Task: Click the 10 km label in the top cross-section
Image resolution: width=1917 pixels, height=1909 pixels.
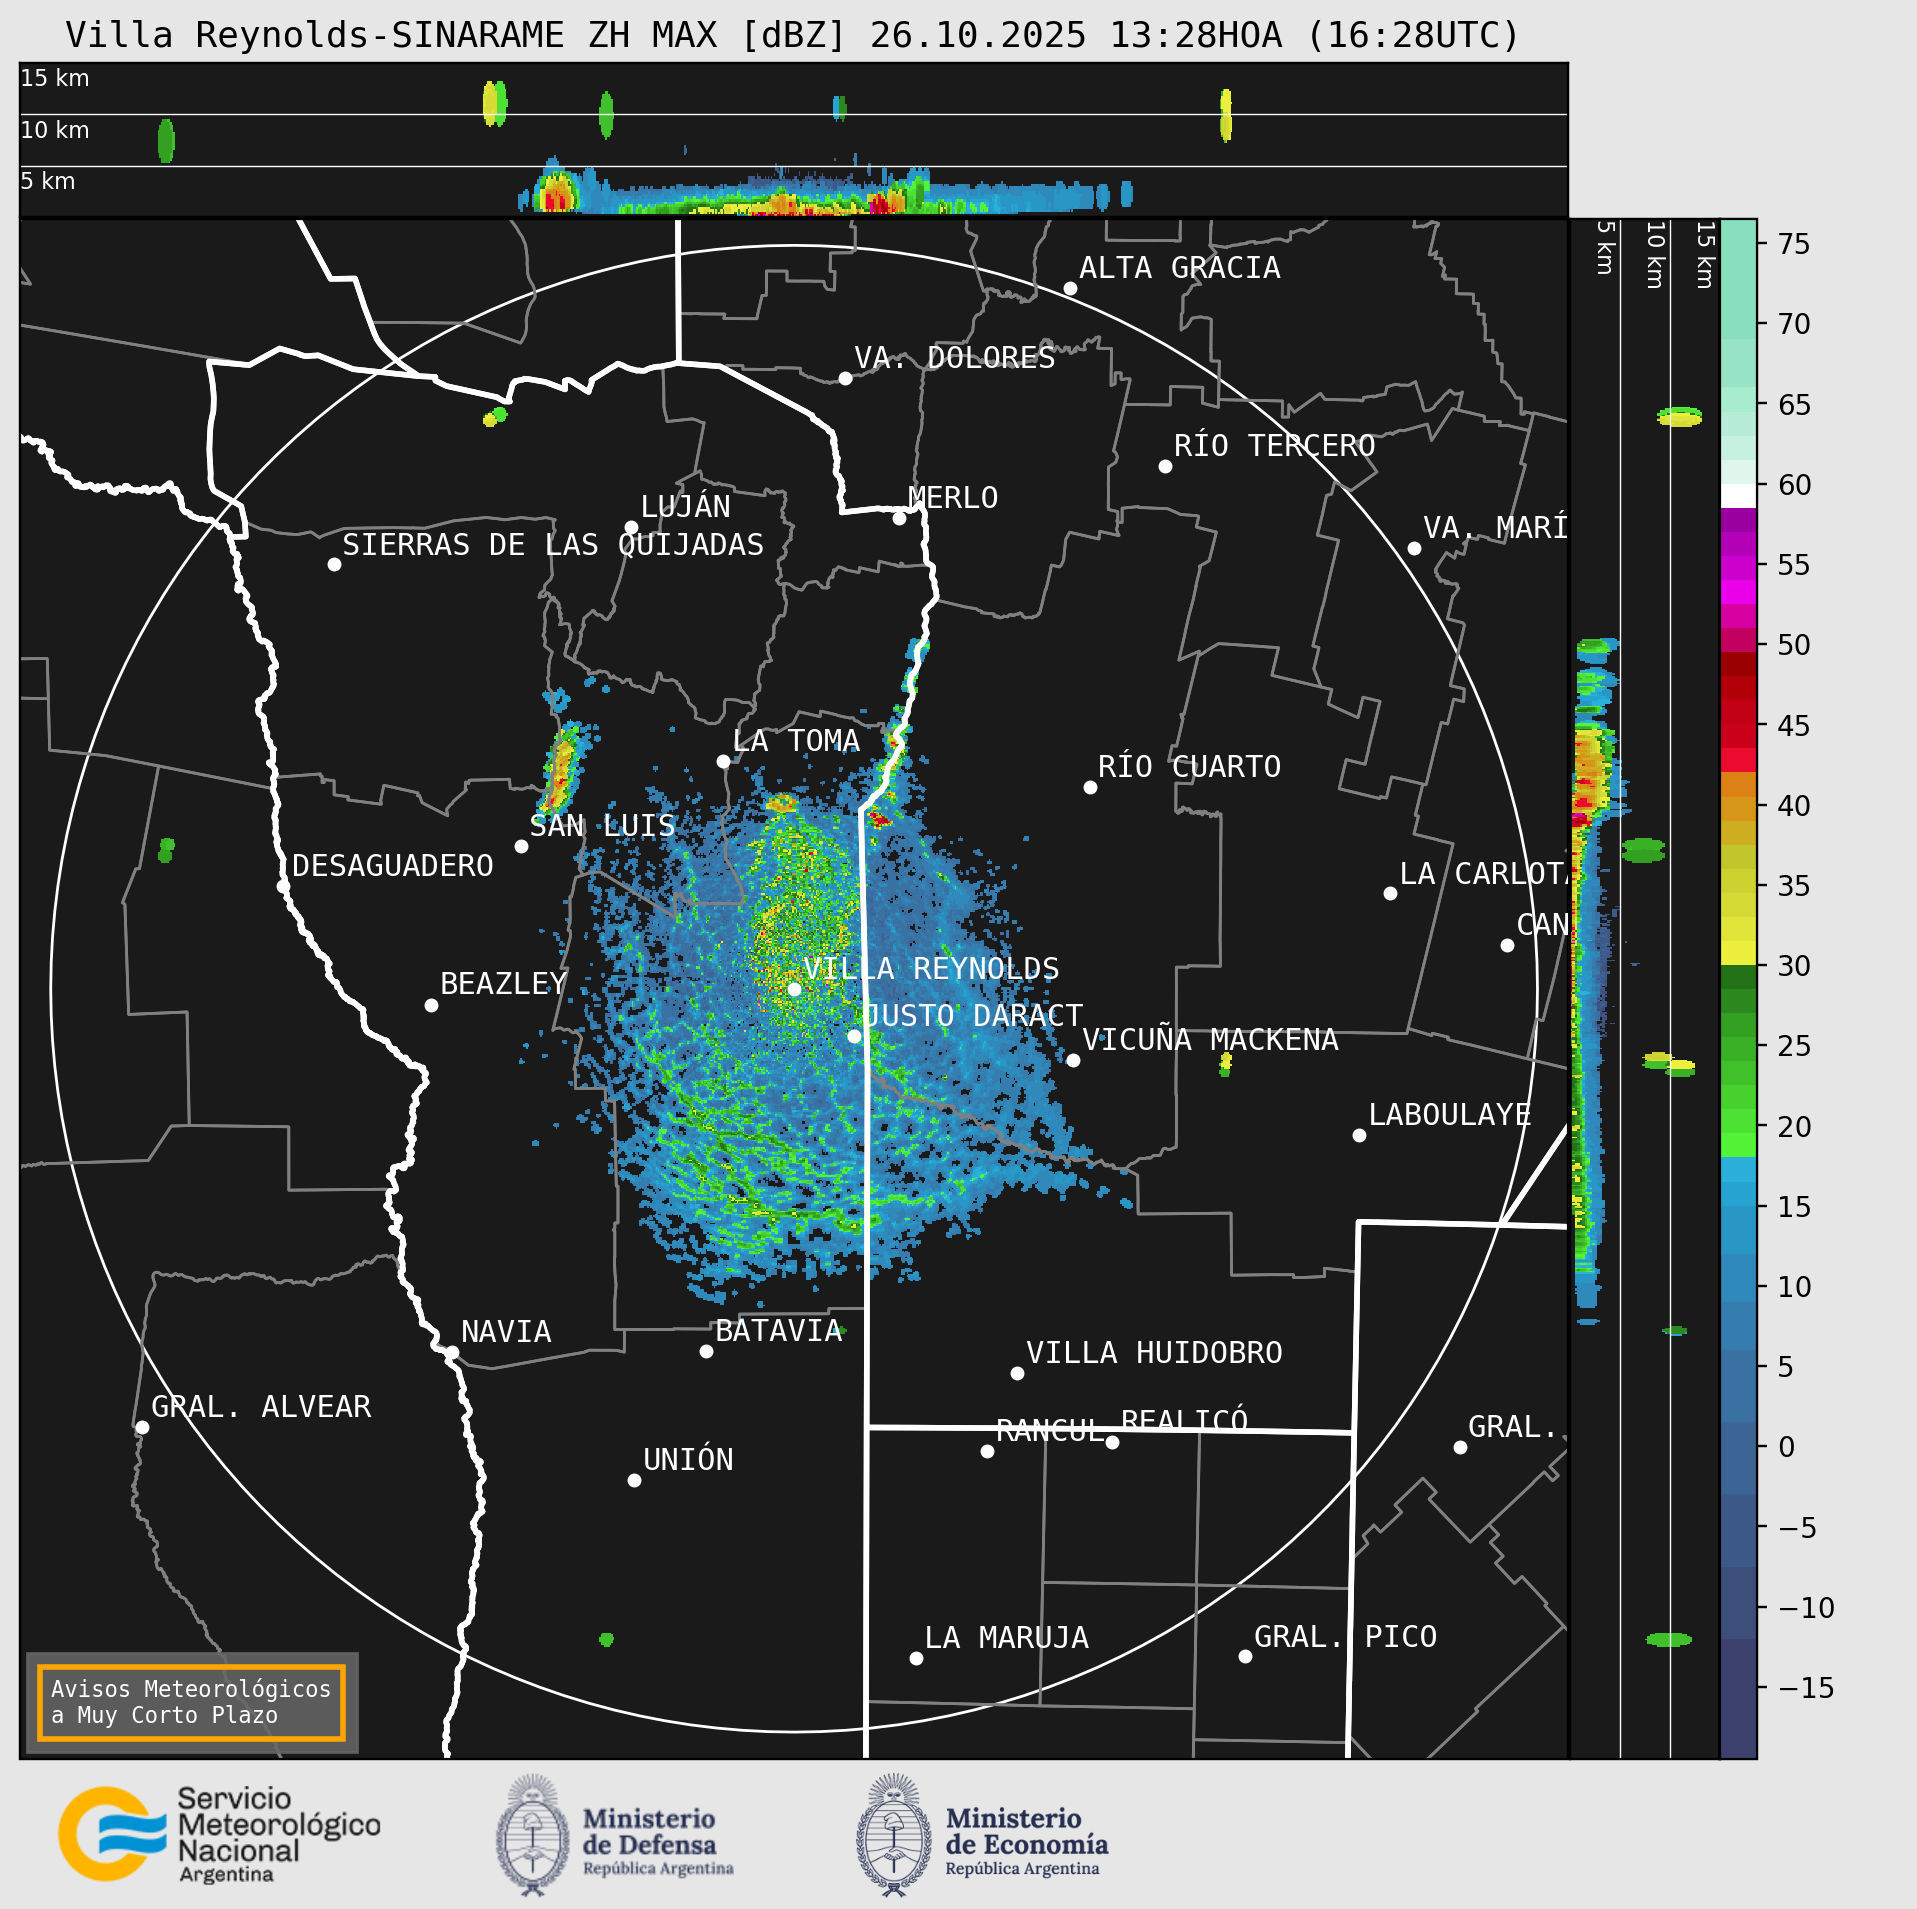Action: pyautogui.click(x=55, y=130)
